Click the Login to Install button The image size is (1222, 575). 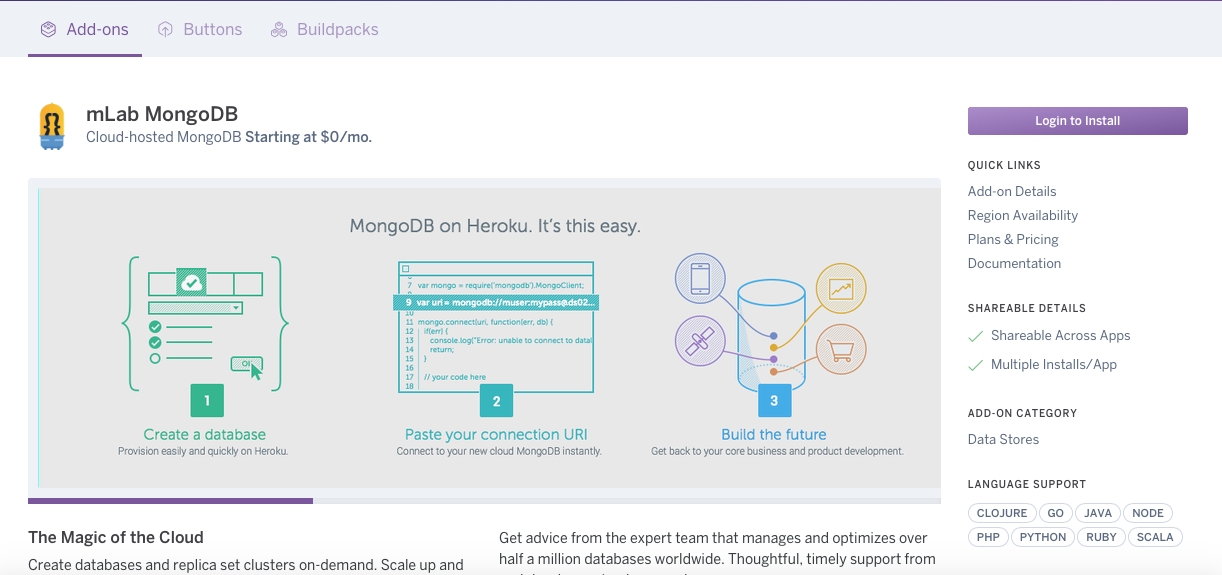[1078, 120]
